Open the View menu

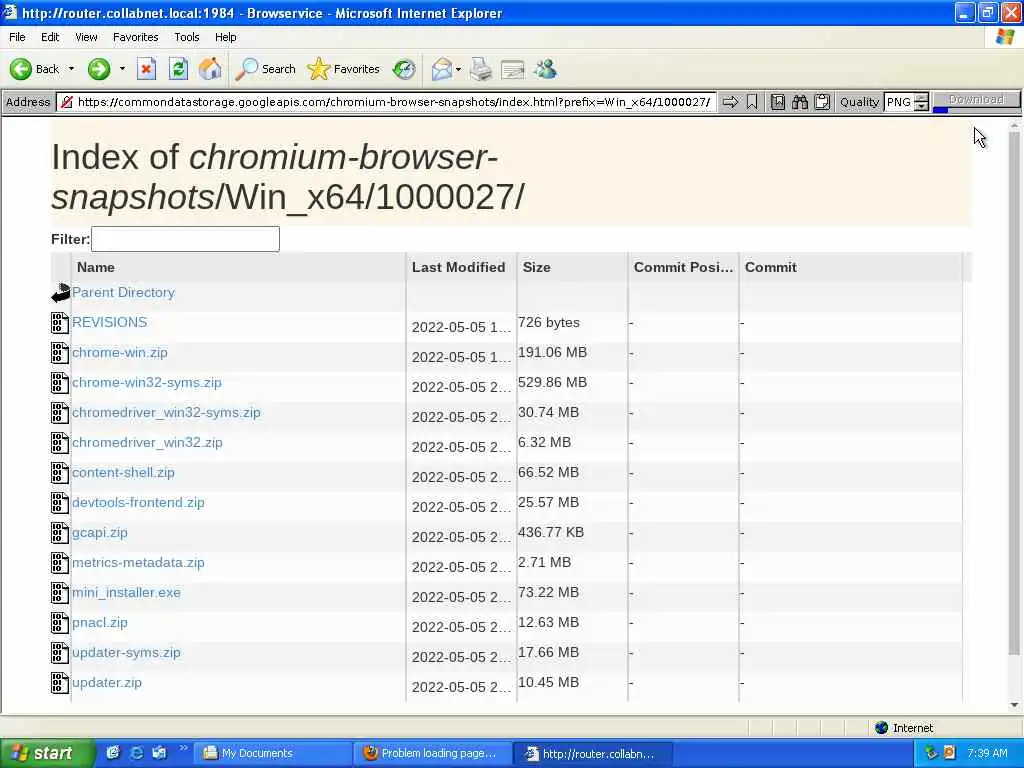[86, 37]
